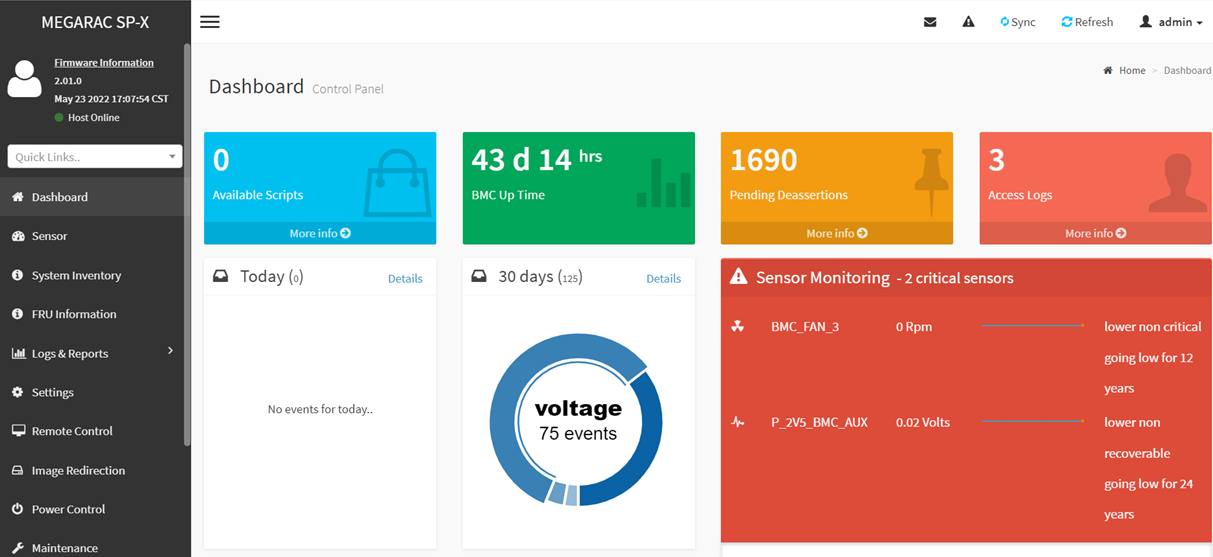Click the Firmware Information link
1213x557 pixels.
coord(104,62)
